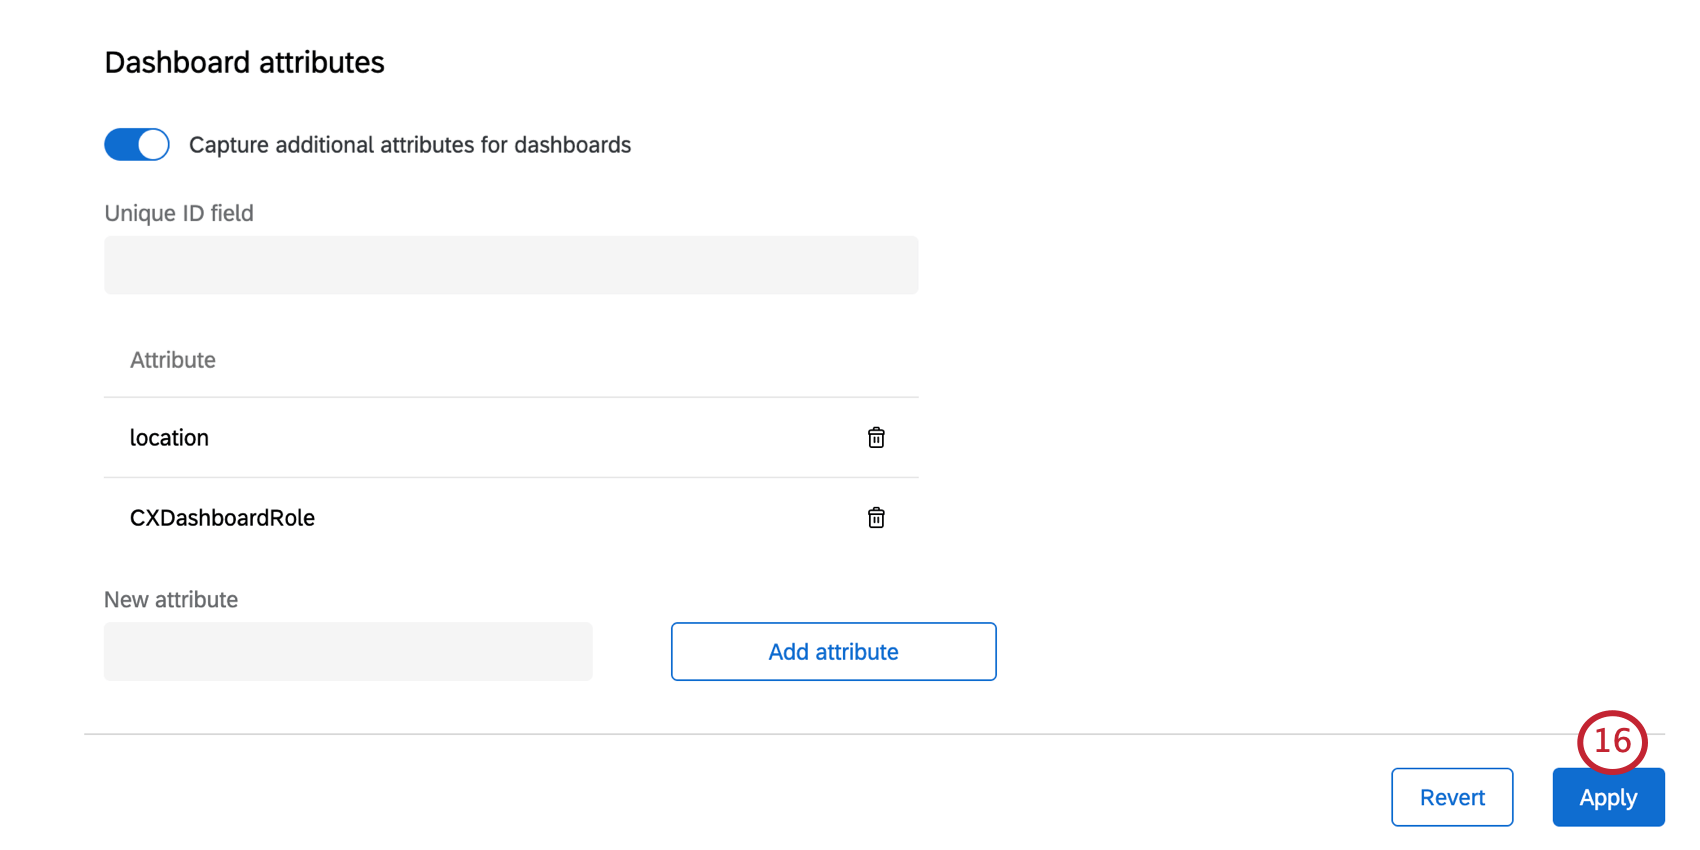Image resolution: width=1700 pixels, height=850 pixels.
Task: Click the Dashboard attributes heading
Action: click(x=245, y=63)
